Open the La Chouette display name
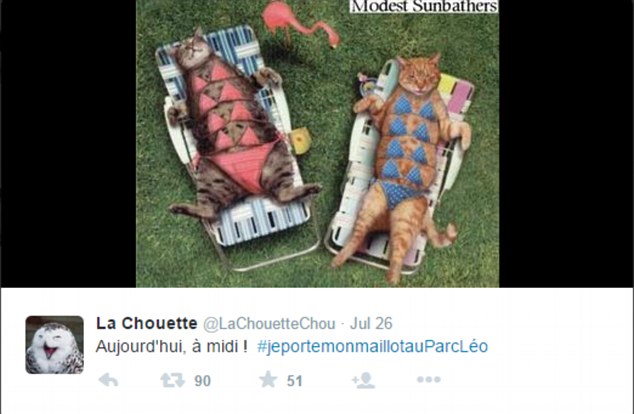 coord(147,323)
